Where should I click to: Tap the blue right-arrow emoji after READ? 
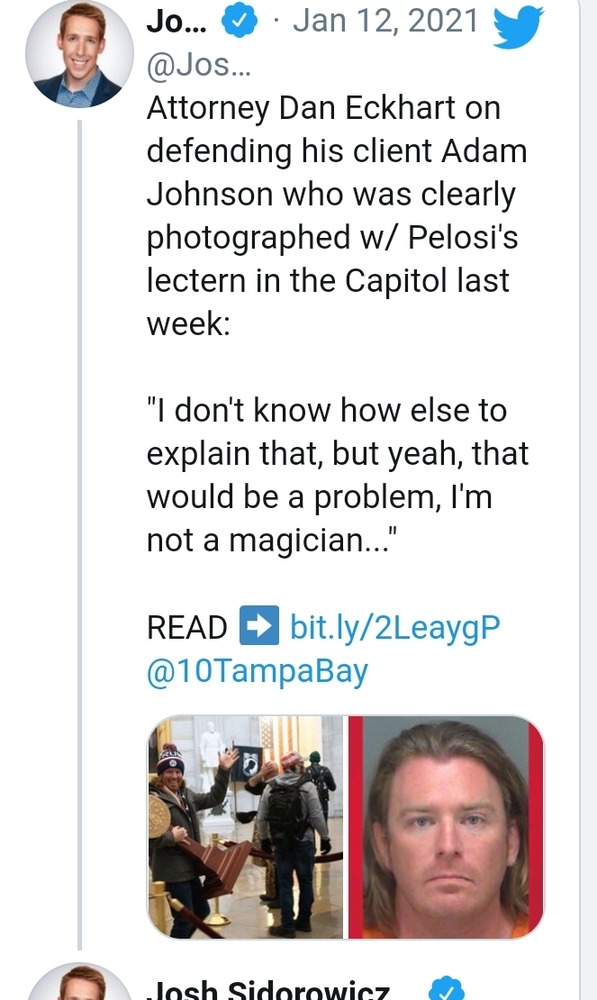click(258, 625)
